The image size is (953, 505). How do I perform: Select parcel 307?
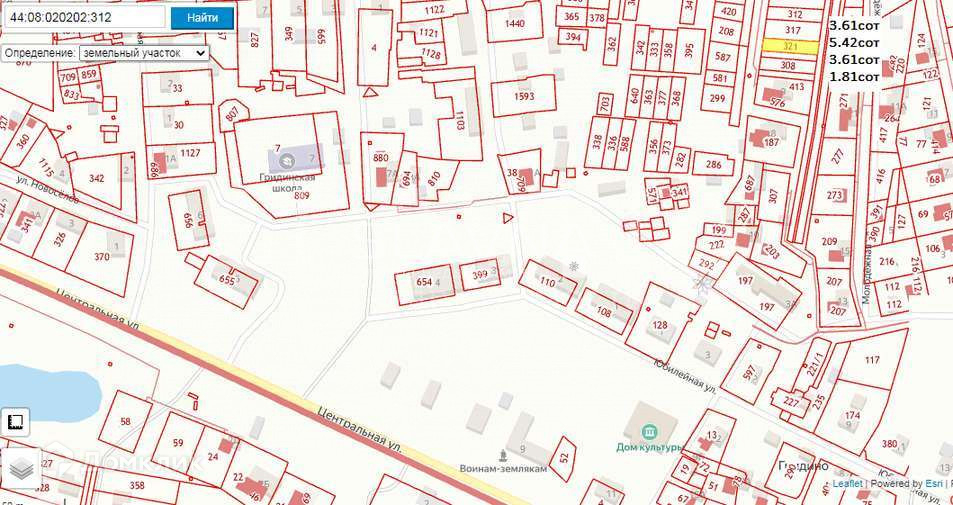click(x=773, y=196)
